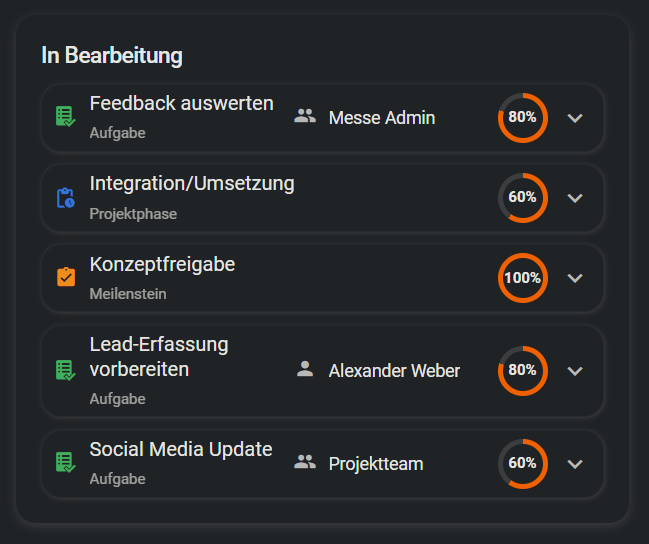Image resolution: width=649 pixels, height=544 pixels.
Task: Click the blue project phase icon for Integration/Umsetzung
Action: [65, 197]
